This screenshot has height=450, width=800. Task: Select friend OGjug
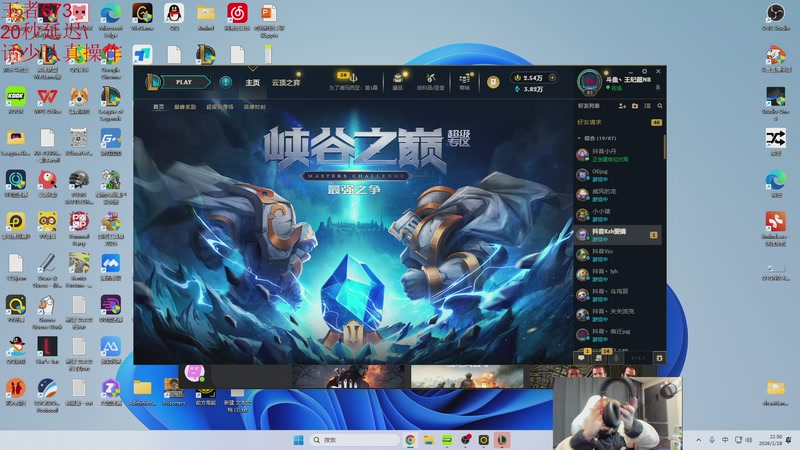click(618, 175)
